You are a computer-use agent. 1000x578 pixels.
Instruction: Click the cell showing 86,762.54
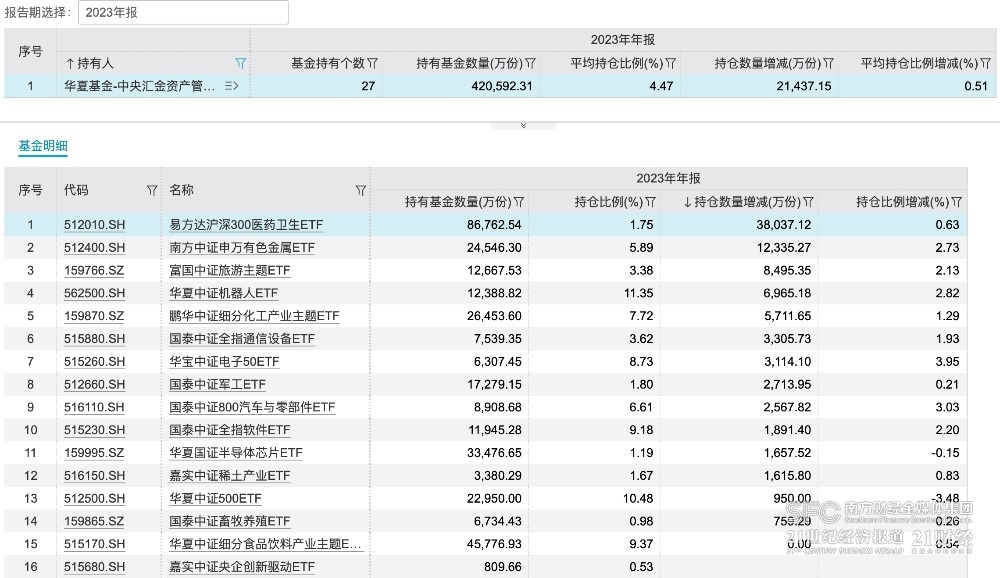point(494,225)
